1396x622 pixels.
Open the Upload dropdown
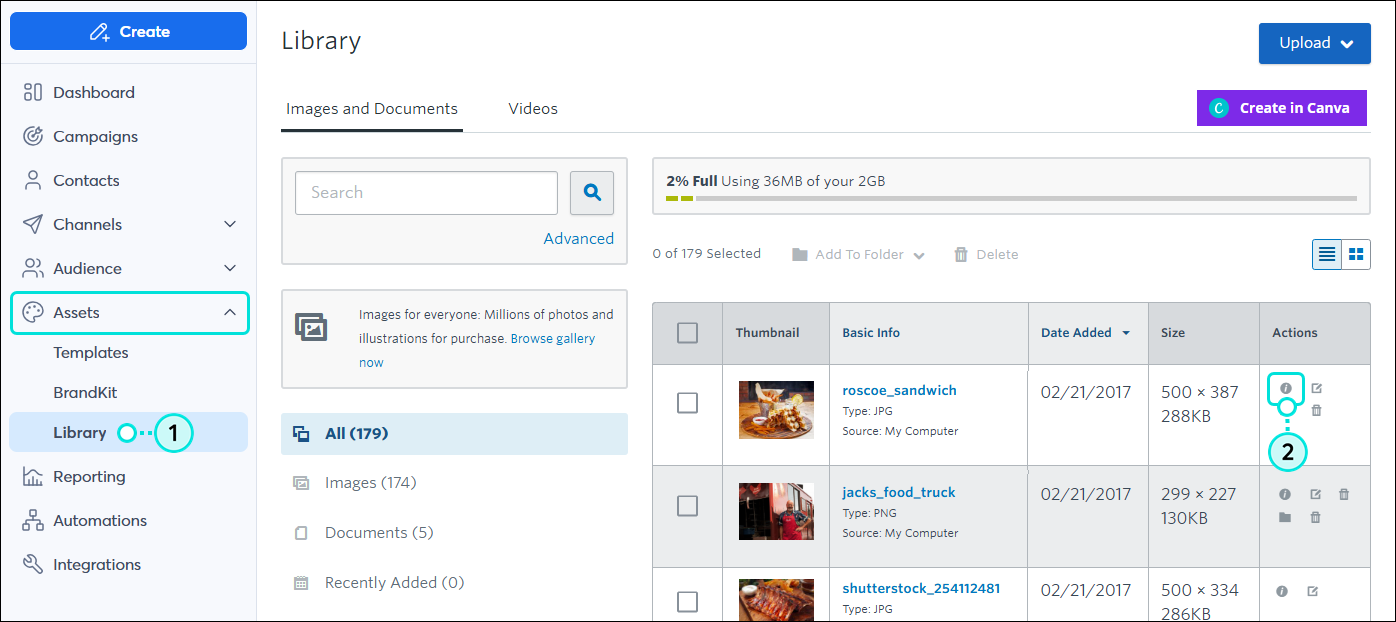(1314, 43)
